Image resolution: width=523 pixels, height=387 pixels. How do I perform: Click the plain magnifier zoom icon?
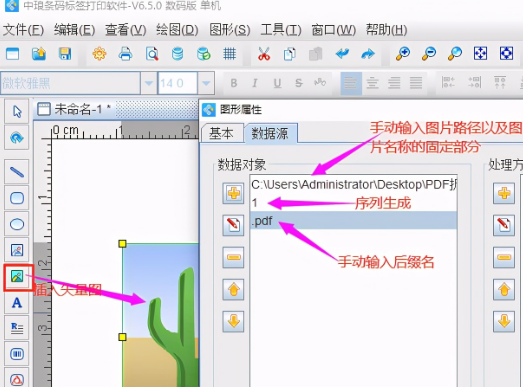pyautogui.click(x=455, y=54)
